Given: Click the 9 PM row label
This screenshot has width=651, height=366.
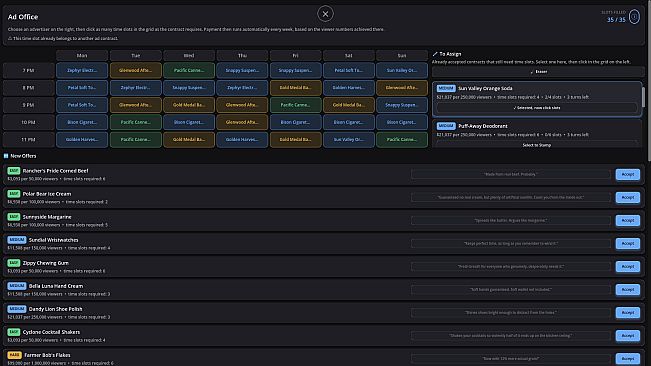Looking at the screenshot, I should pyautogui.click(x=28, y=105).
